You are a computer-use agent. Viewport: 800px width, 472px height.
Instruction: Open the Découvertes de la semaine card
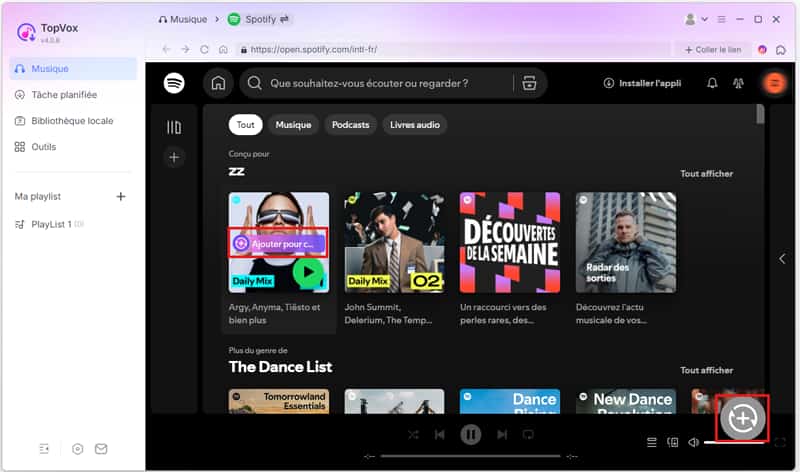point(510,242)
